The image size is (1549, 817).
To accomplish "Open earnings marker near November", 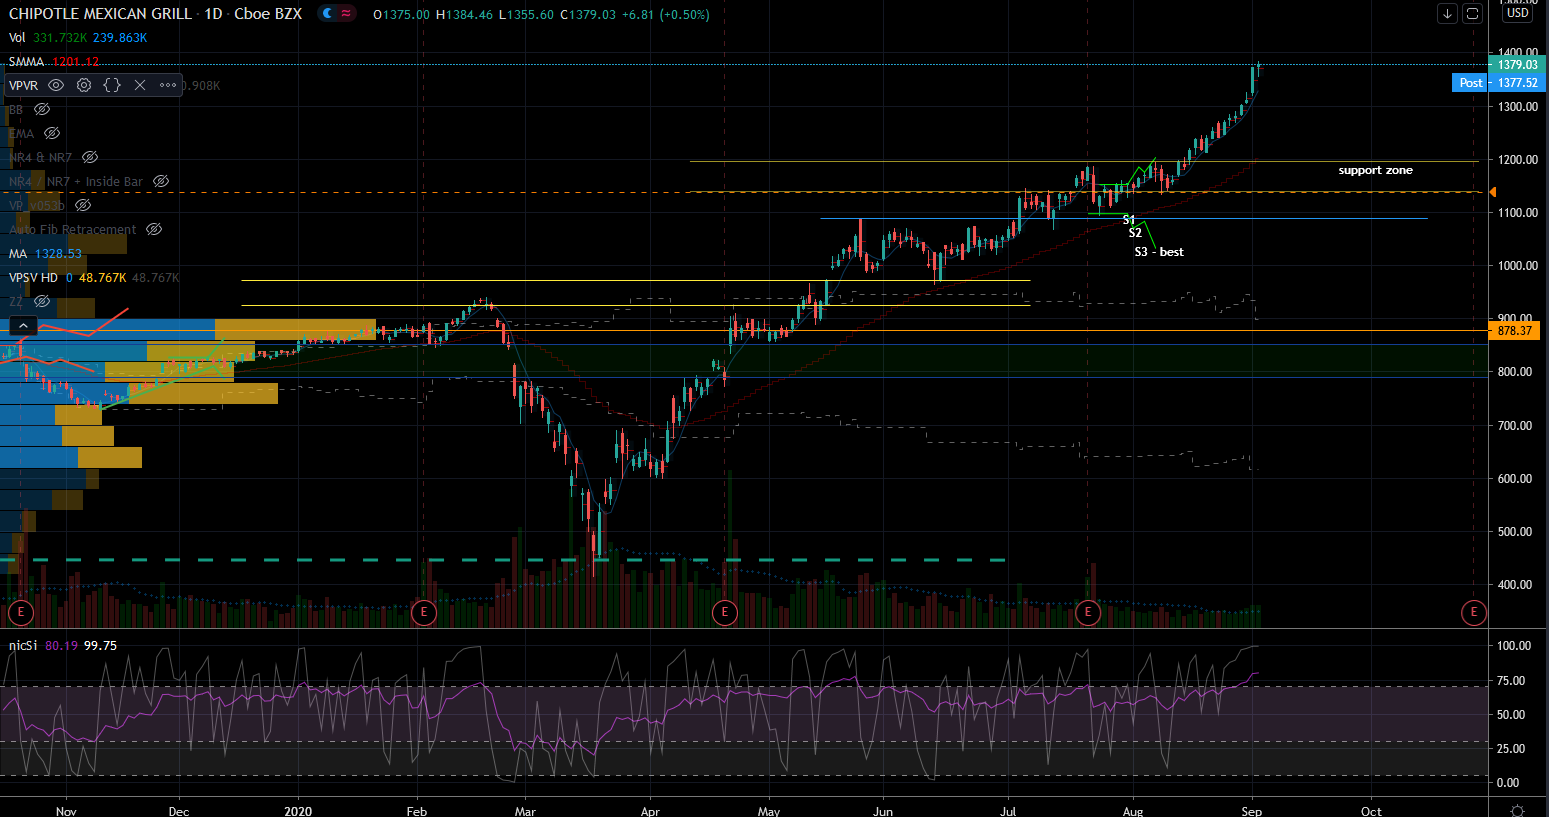I will 20,612.
